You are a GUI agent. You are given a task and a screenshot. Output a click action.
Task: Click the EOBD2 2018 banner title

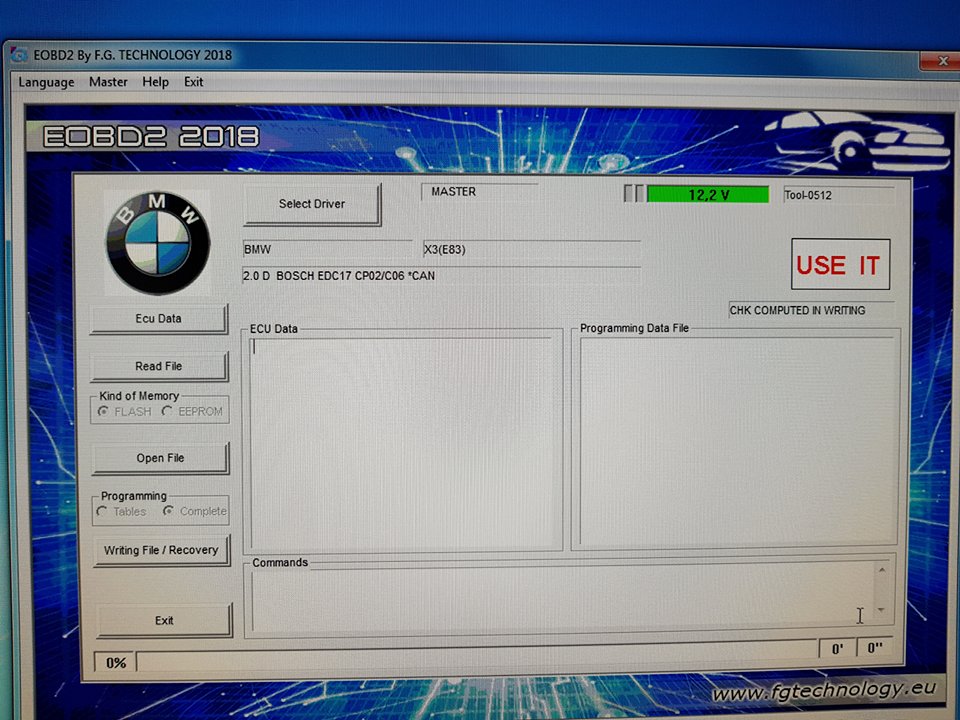click(x=151, y=136)
